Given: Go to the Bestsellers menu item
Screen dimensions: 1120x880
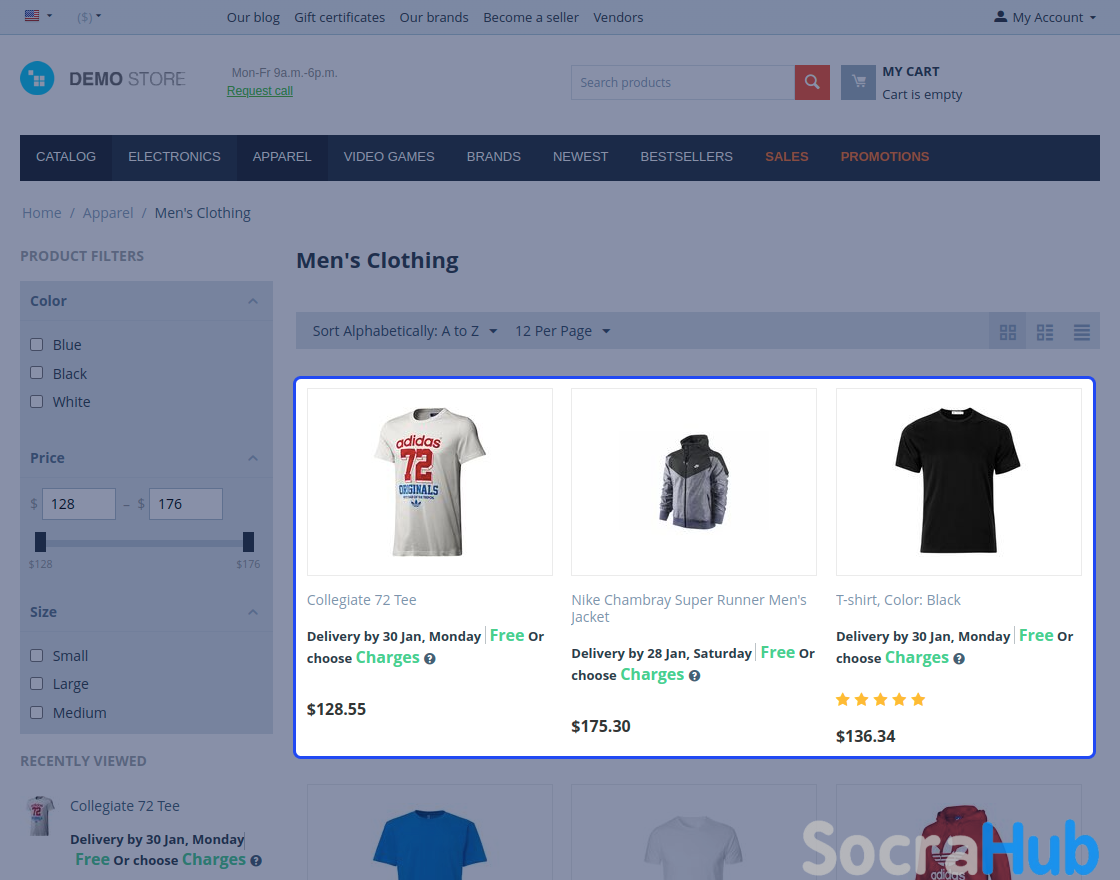Looking at the screenshot, I should pyautogui.click(x=686, y=157).
